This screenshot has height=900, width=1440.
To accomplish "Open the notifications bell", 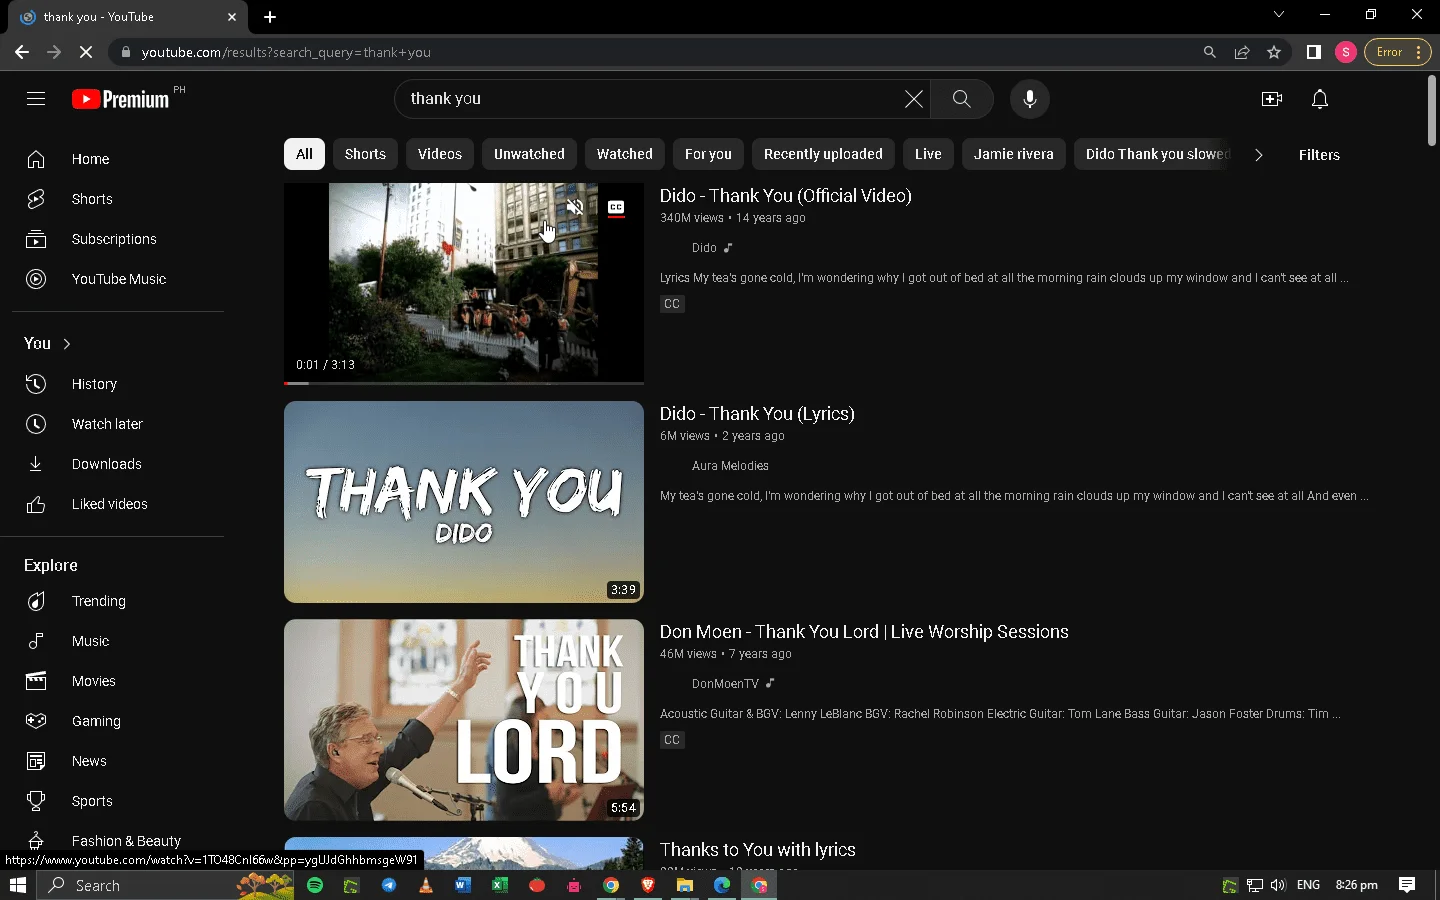I will tap(1320, 98).
